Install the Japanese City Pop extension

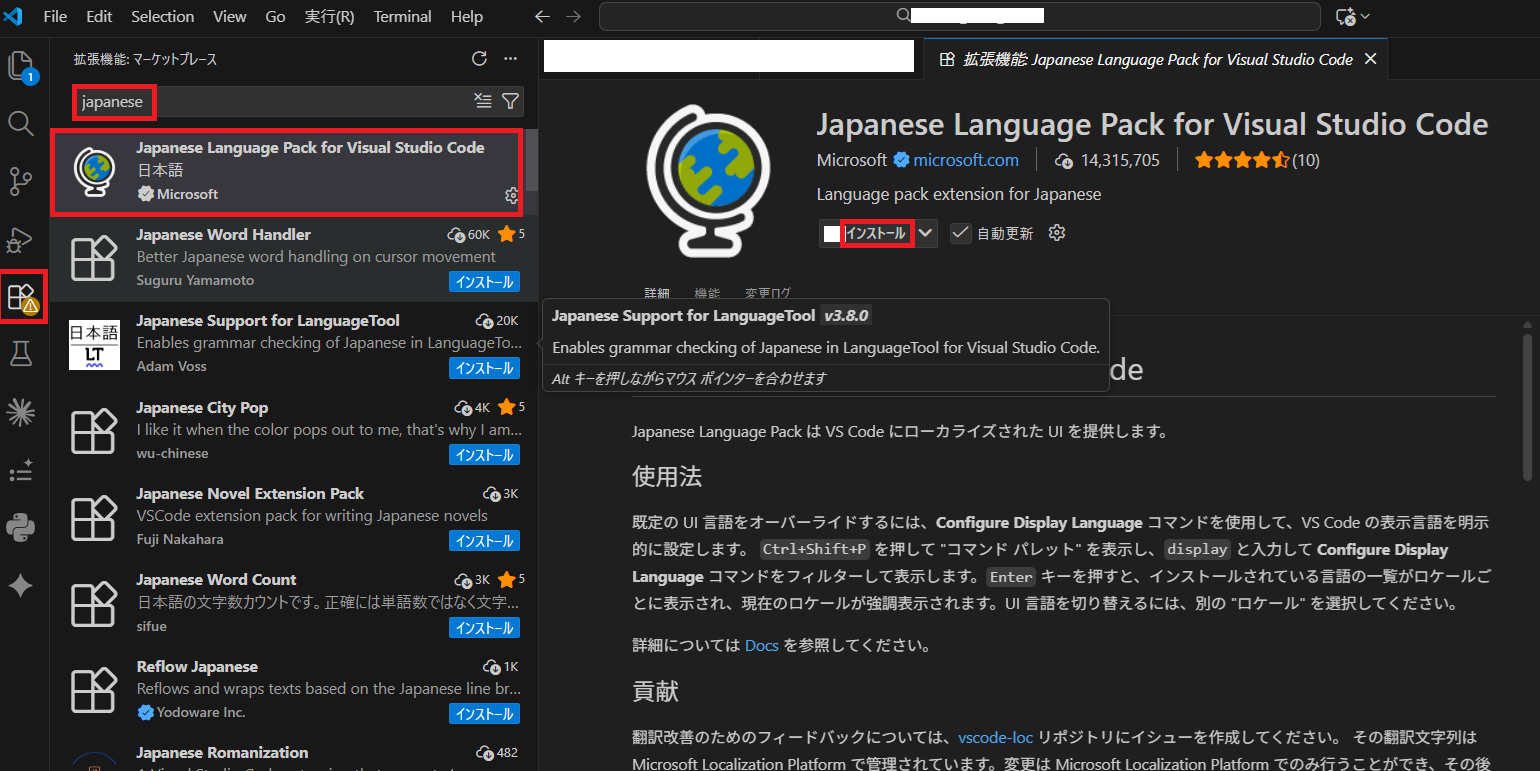click(x=484, y=455)
